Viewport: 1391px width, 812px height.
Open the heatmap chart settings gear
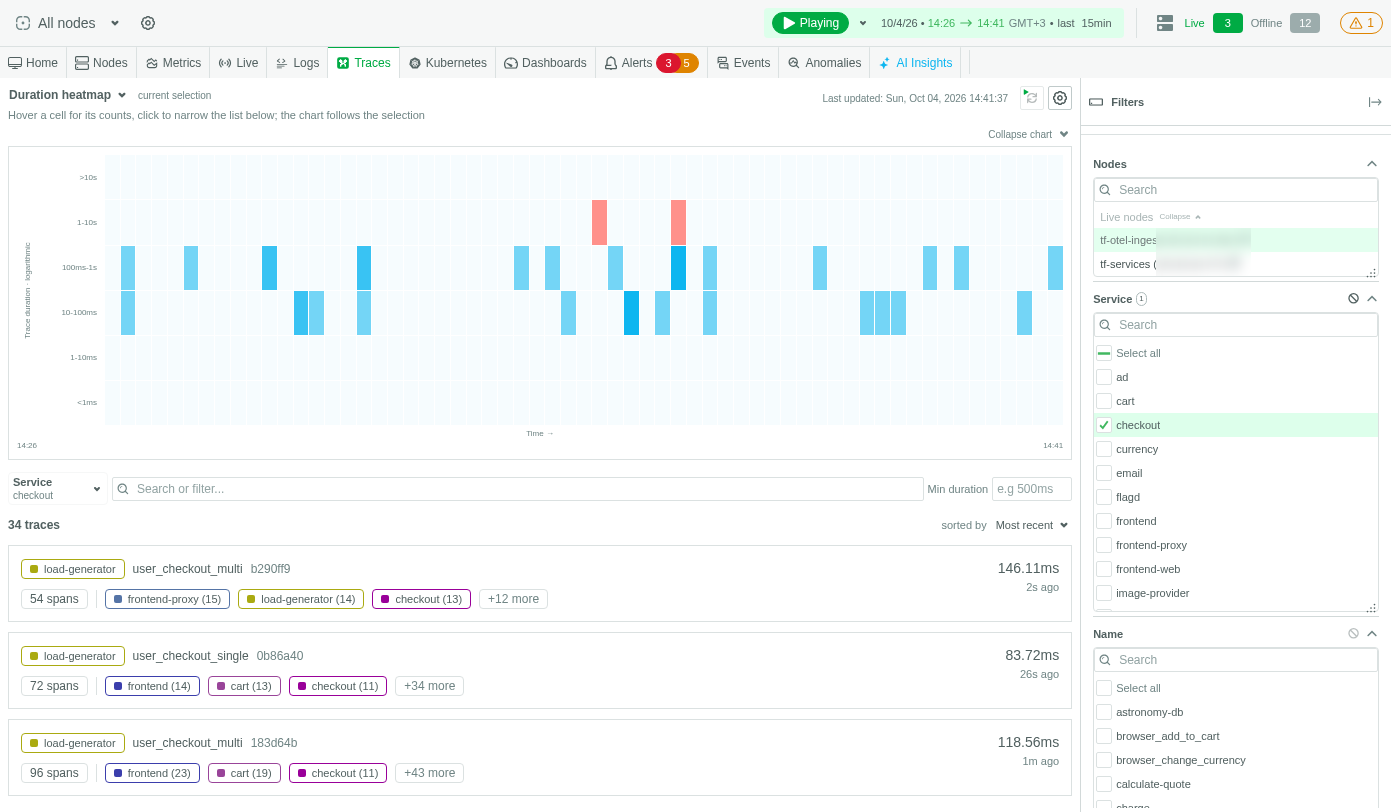click(1060, 98)
